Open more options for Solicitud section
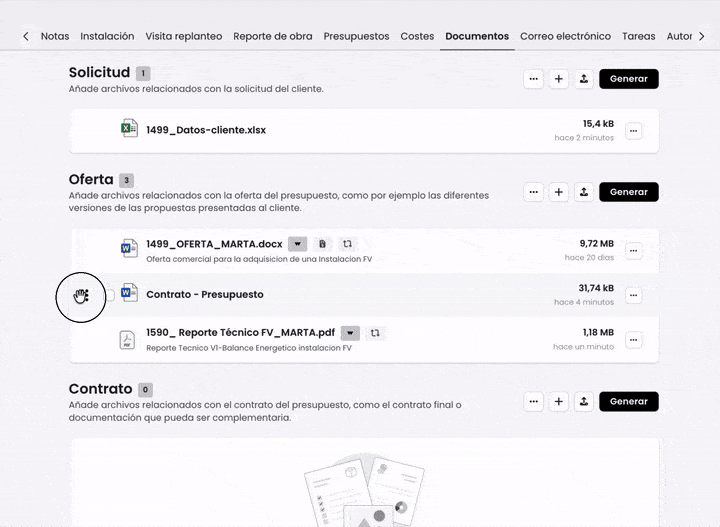720x527 pixels. [x=534, y=79]
